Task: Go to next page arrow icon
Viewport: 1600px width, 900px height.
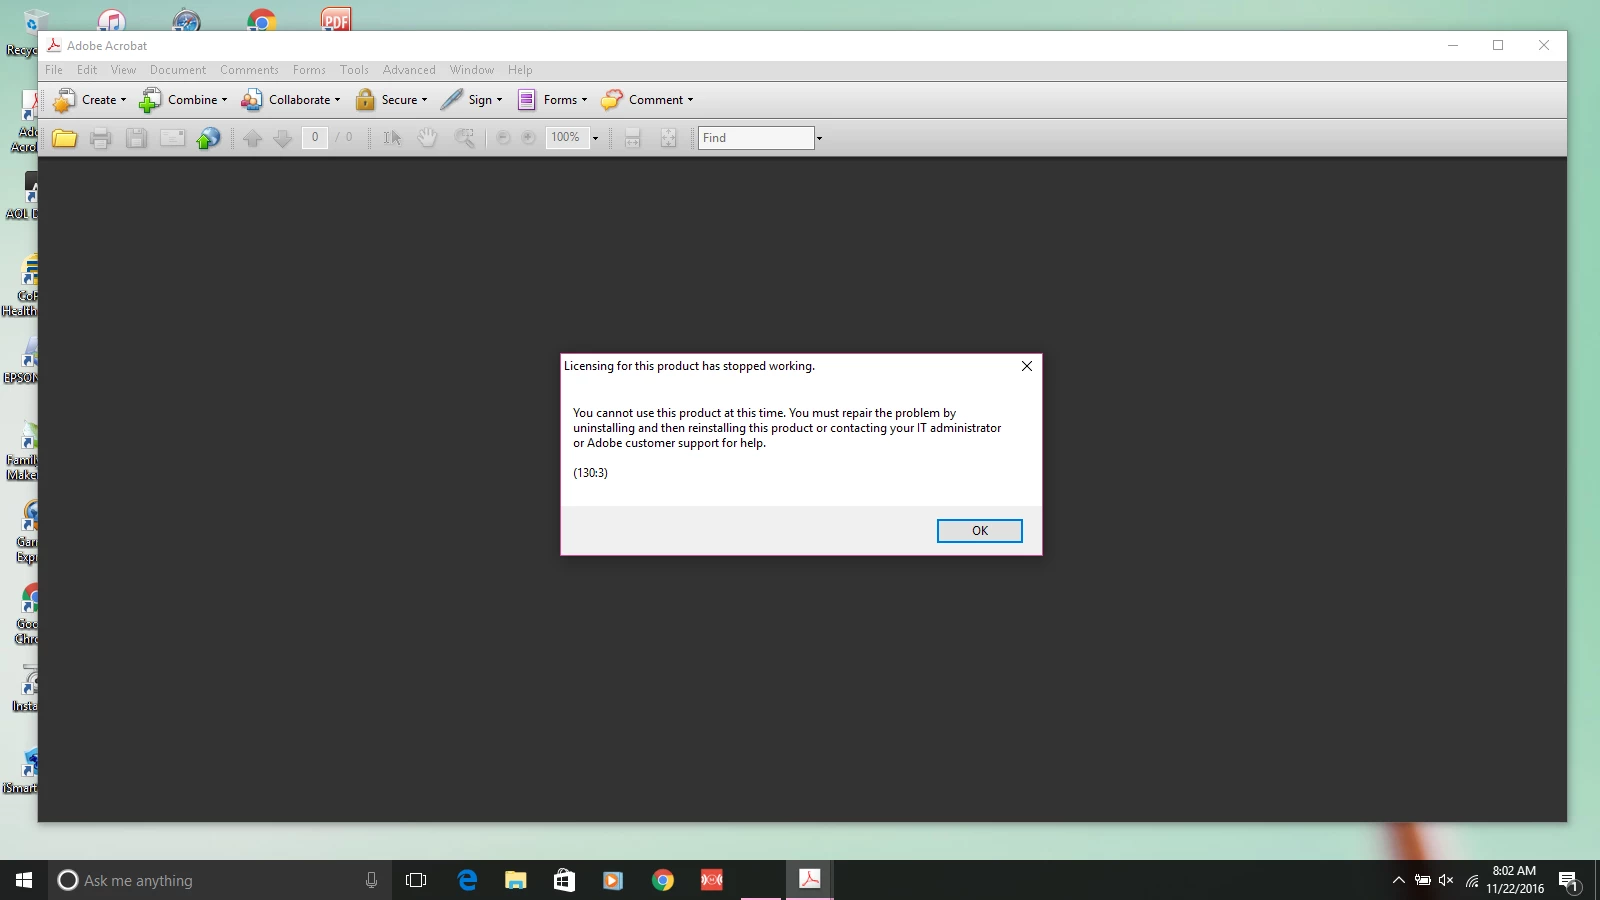Action: 283,138
